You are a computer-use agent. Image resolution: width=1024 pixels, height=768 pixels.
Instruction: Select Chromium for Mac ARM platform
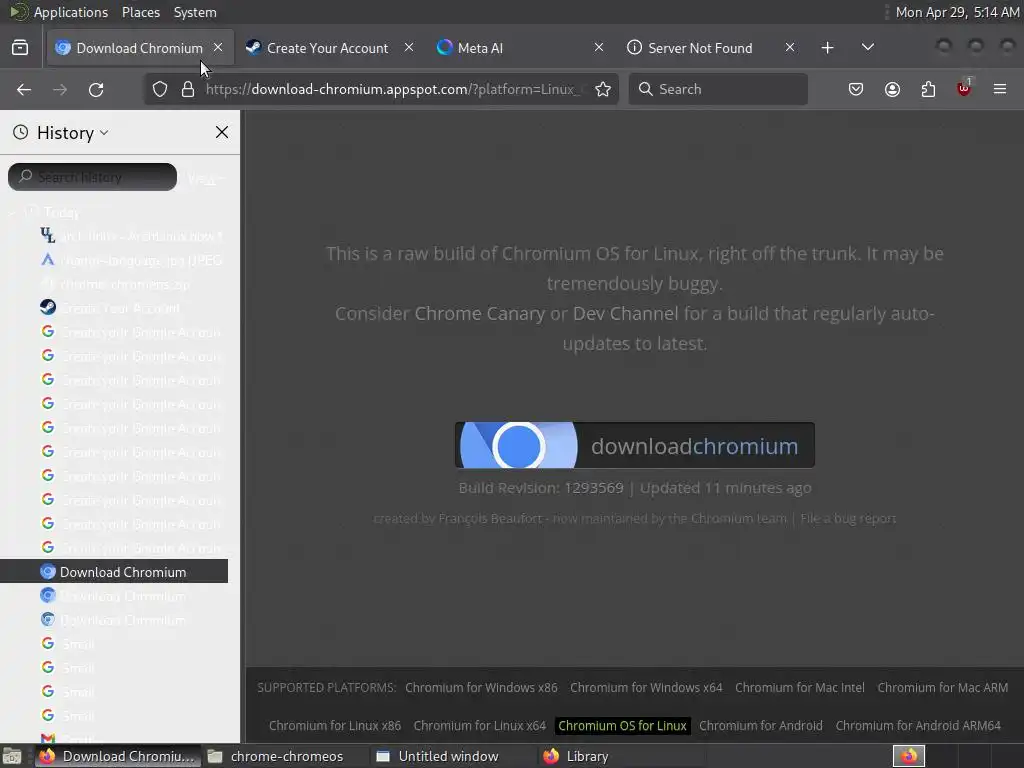[943, 688]
